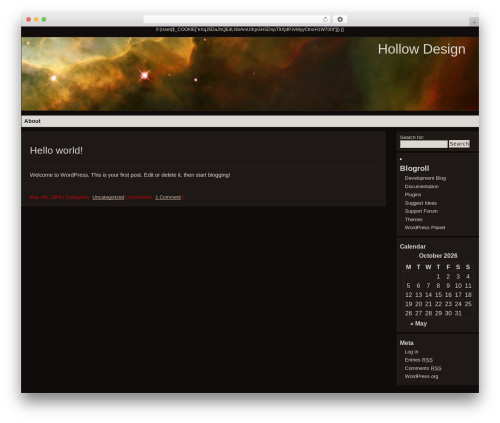The height and width of the screenshot is (423, 500).
Task: Open the Comments RSS link
Action: 423,368
